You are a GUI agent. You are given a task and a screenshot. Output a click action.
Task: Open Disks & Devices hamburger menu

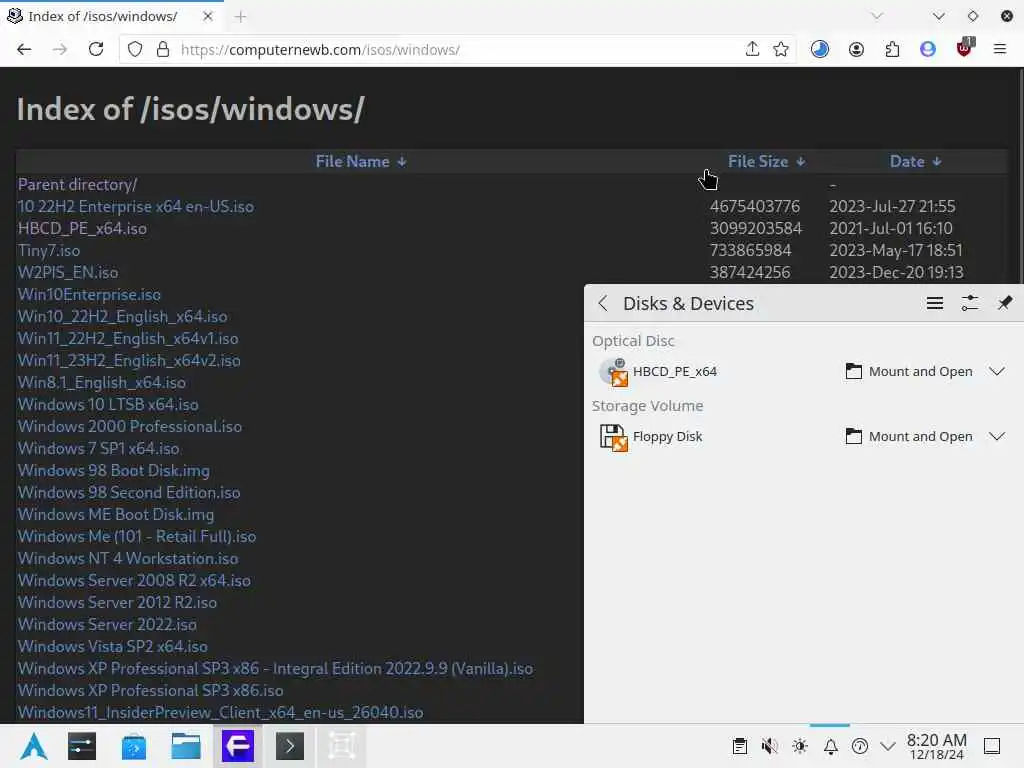tap(935, 303)
